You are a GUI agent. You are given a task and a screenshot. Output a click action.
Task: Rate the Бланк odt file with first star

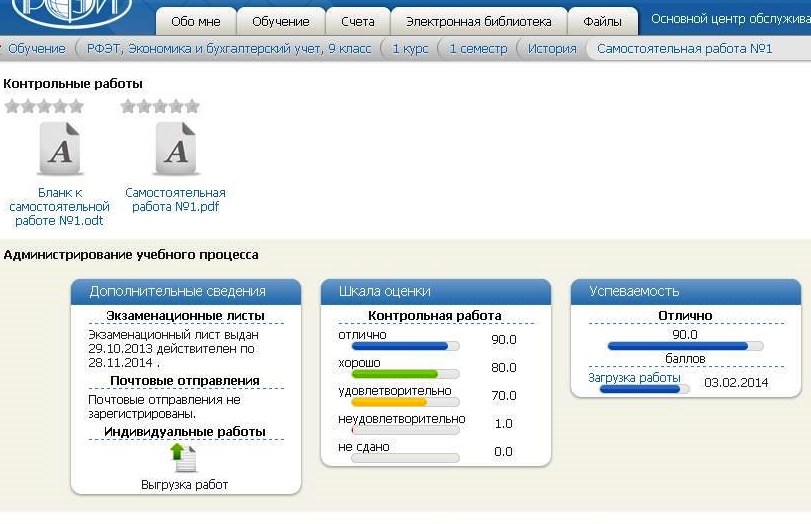(12, 106)
